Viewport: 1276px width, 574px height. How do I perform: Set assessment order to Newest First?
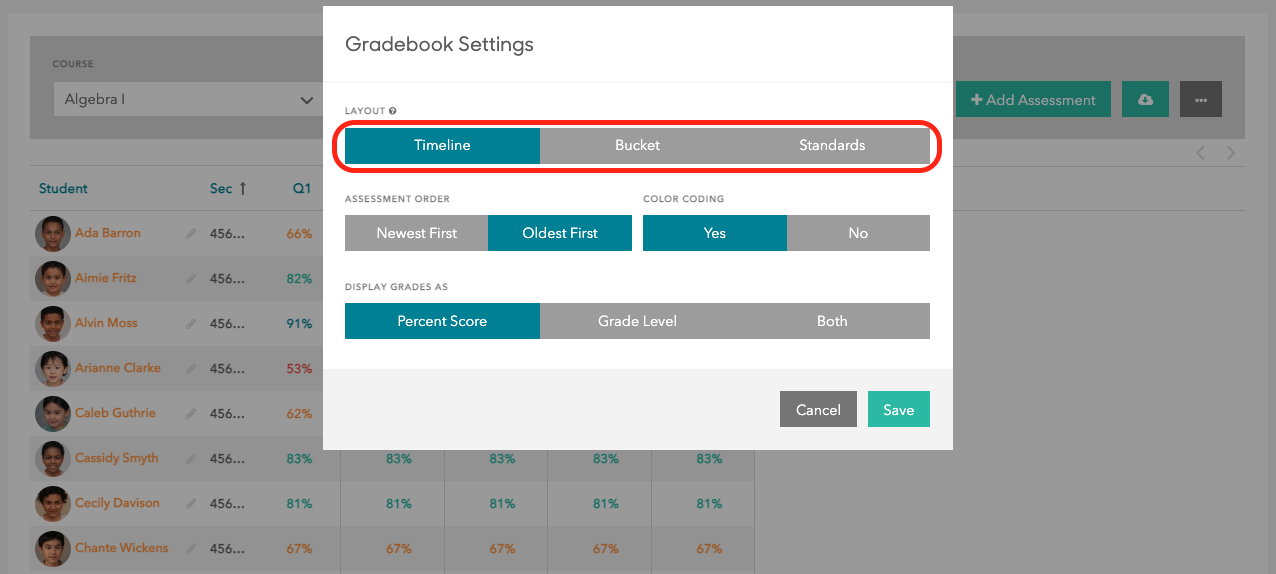click(x=416, y=233)
